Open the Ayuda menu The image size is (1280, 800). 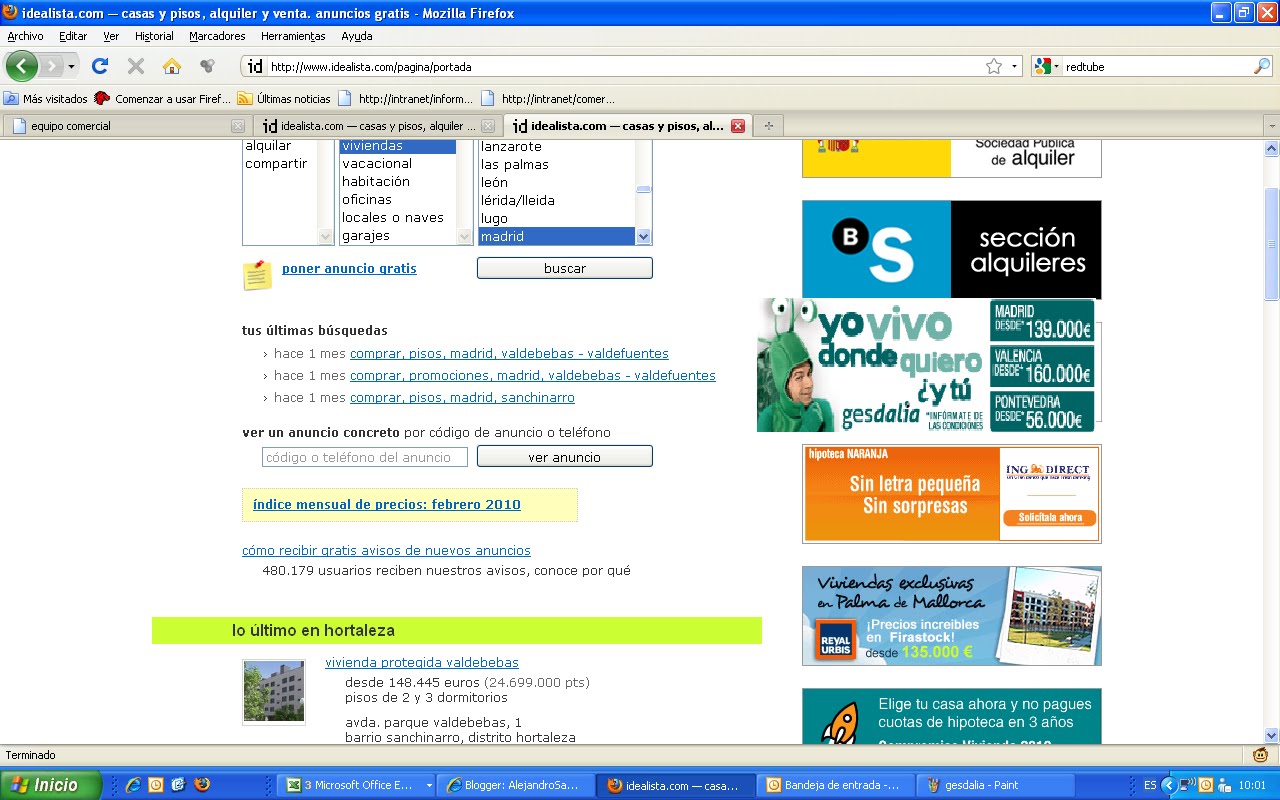(357, 36)
